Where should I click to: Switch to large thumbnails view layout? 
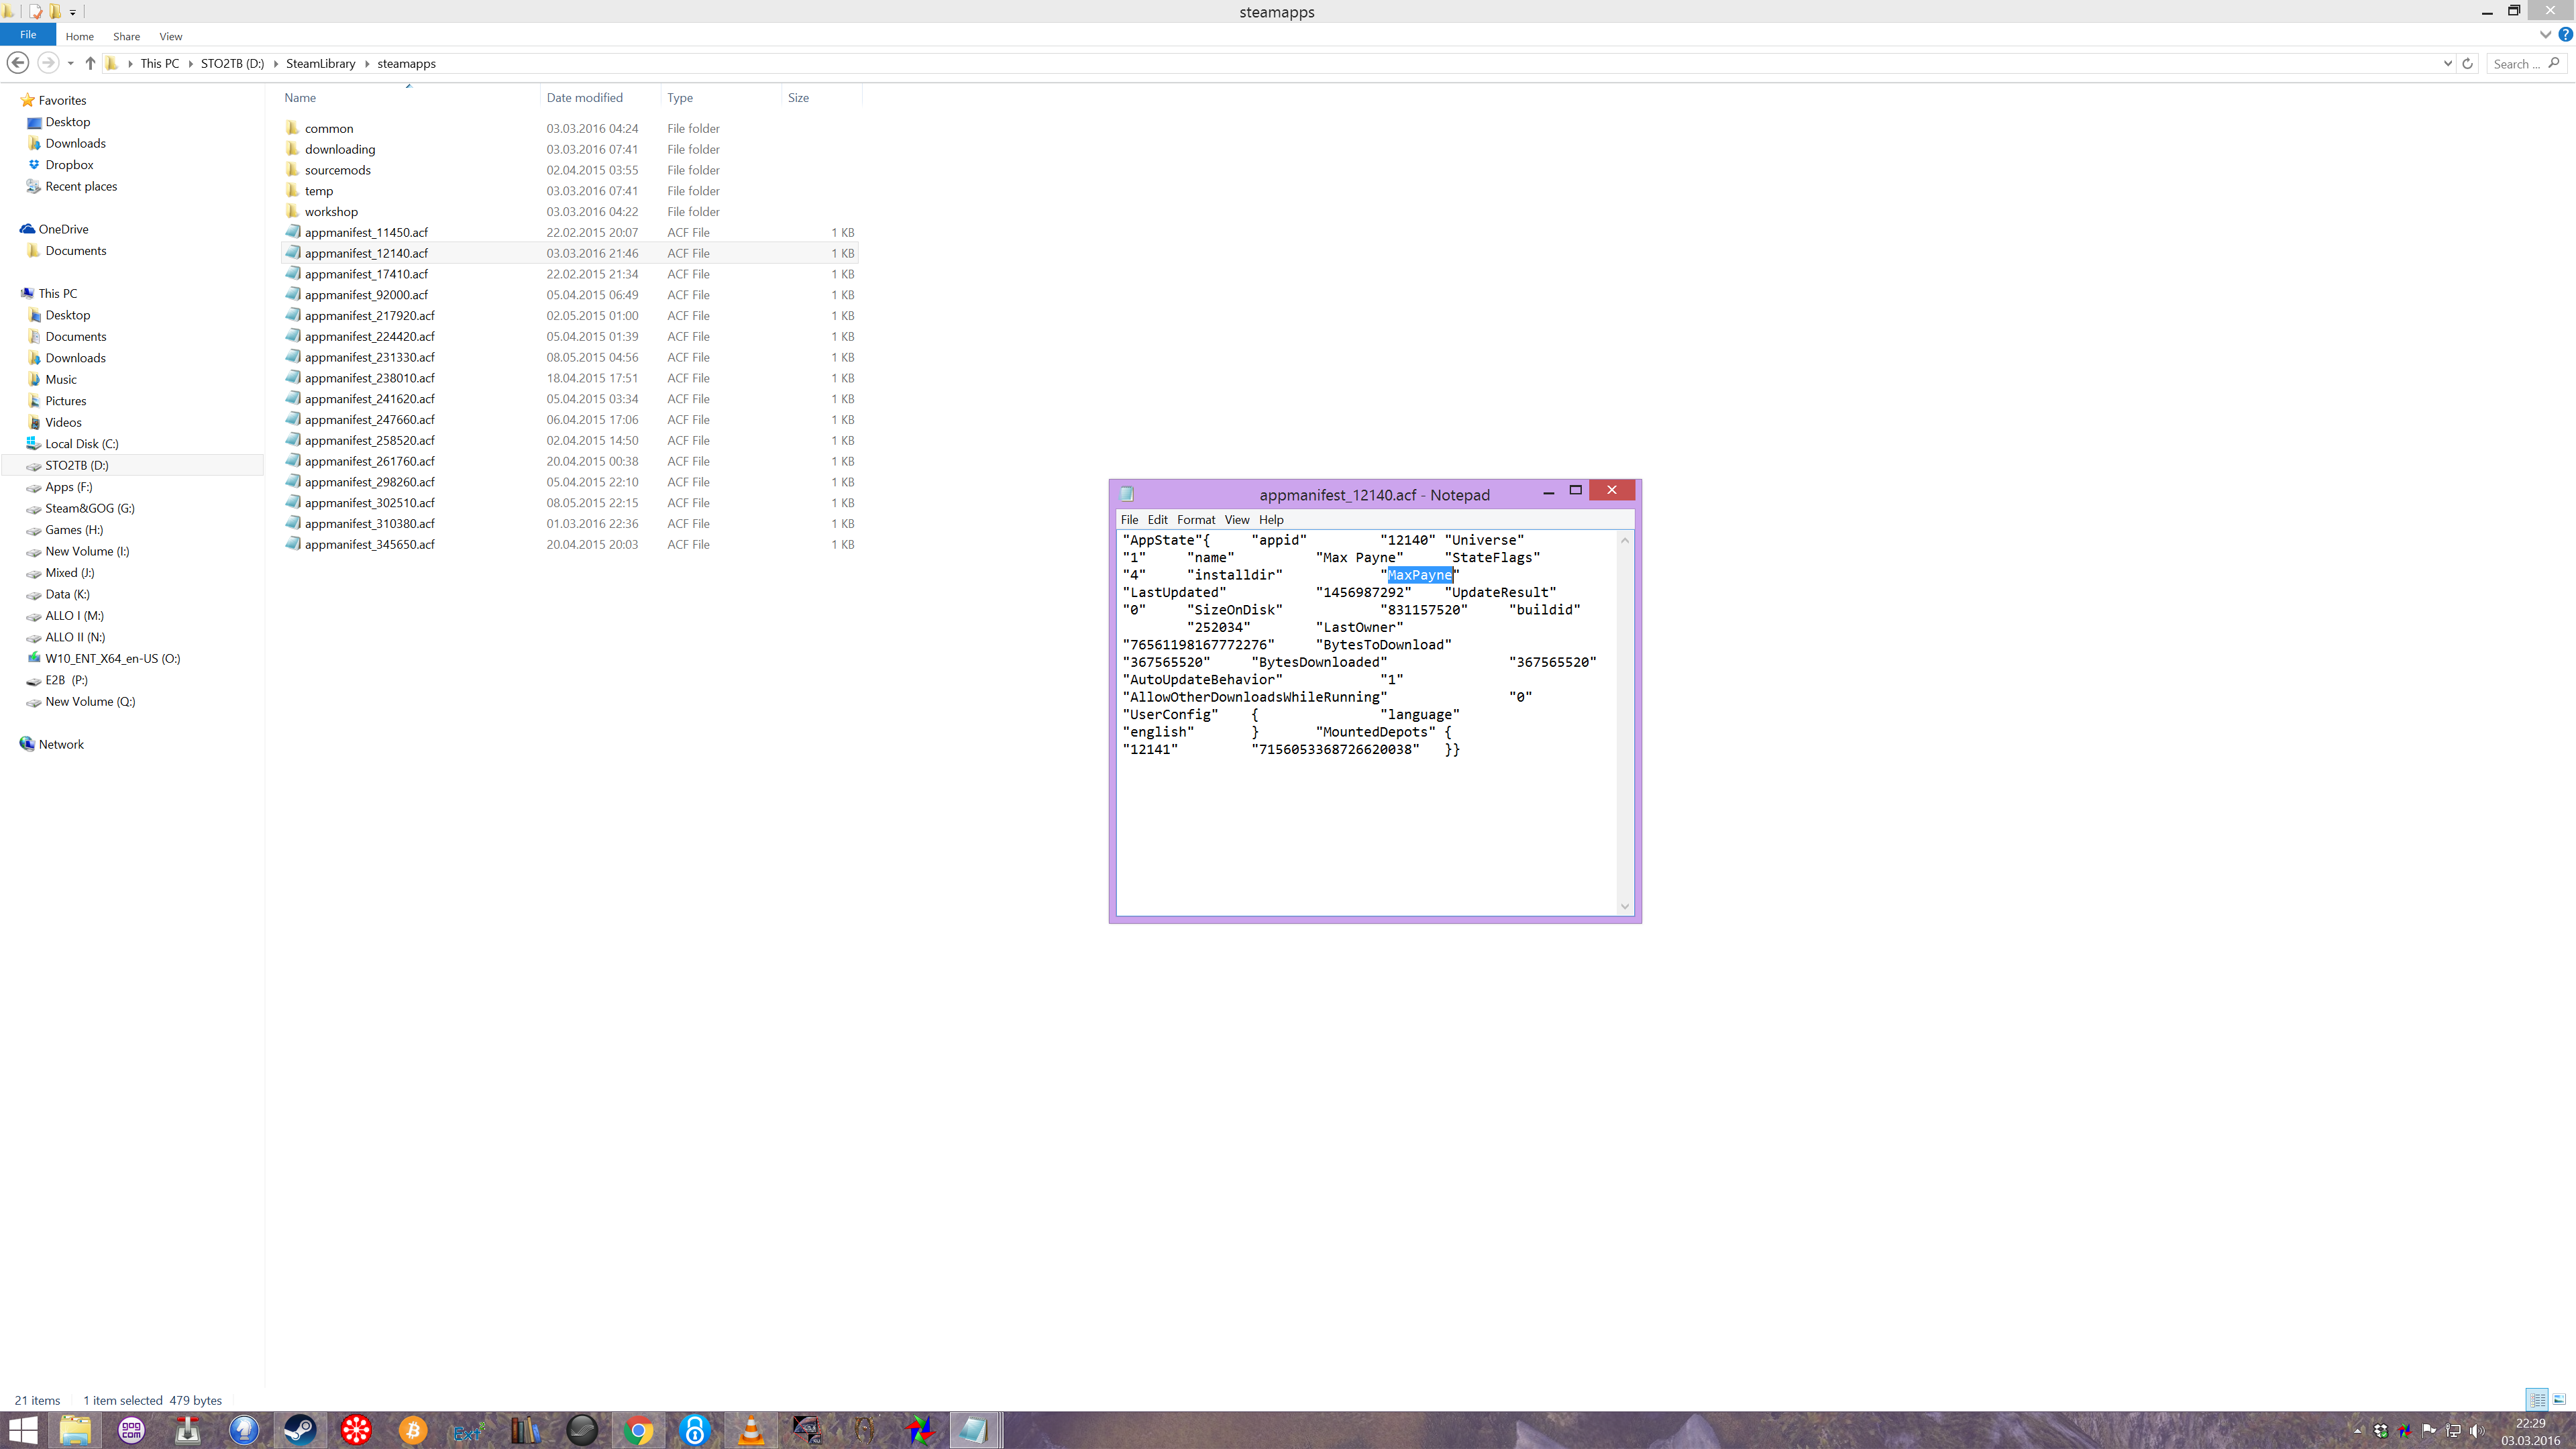tap(2559, 1399)
